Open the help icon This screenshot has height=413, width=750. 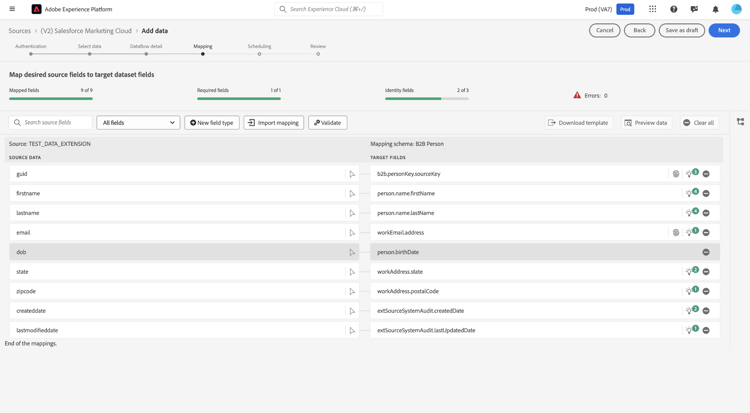click(673, 9)
